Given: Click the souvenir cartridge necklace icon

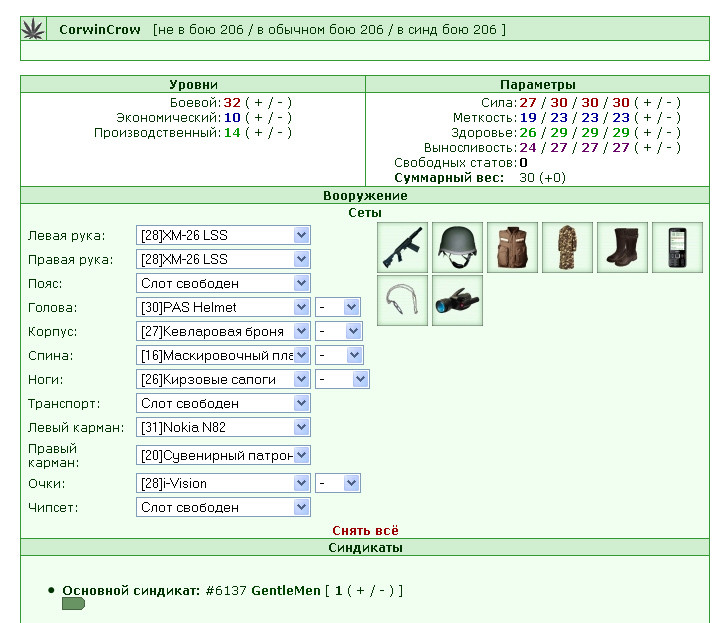Looking at the screenshot, I should coord(402,300).
